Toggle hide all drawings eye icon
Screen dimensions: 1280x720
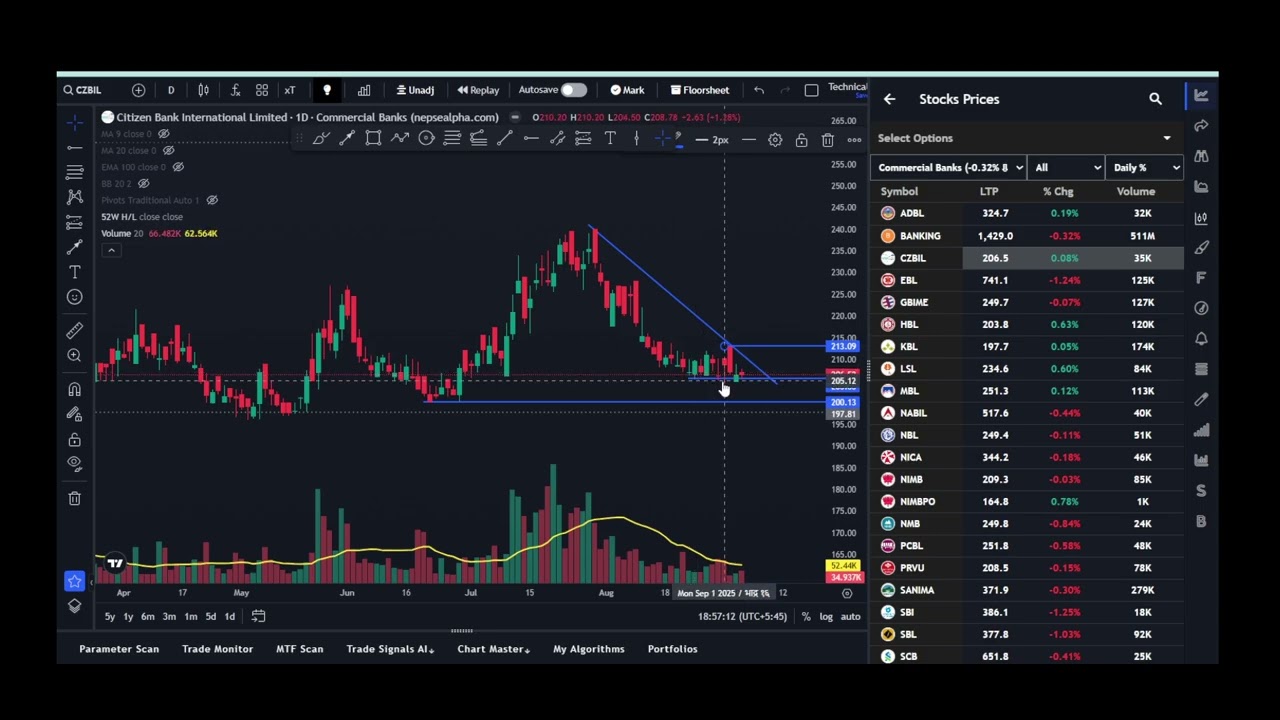75,464
